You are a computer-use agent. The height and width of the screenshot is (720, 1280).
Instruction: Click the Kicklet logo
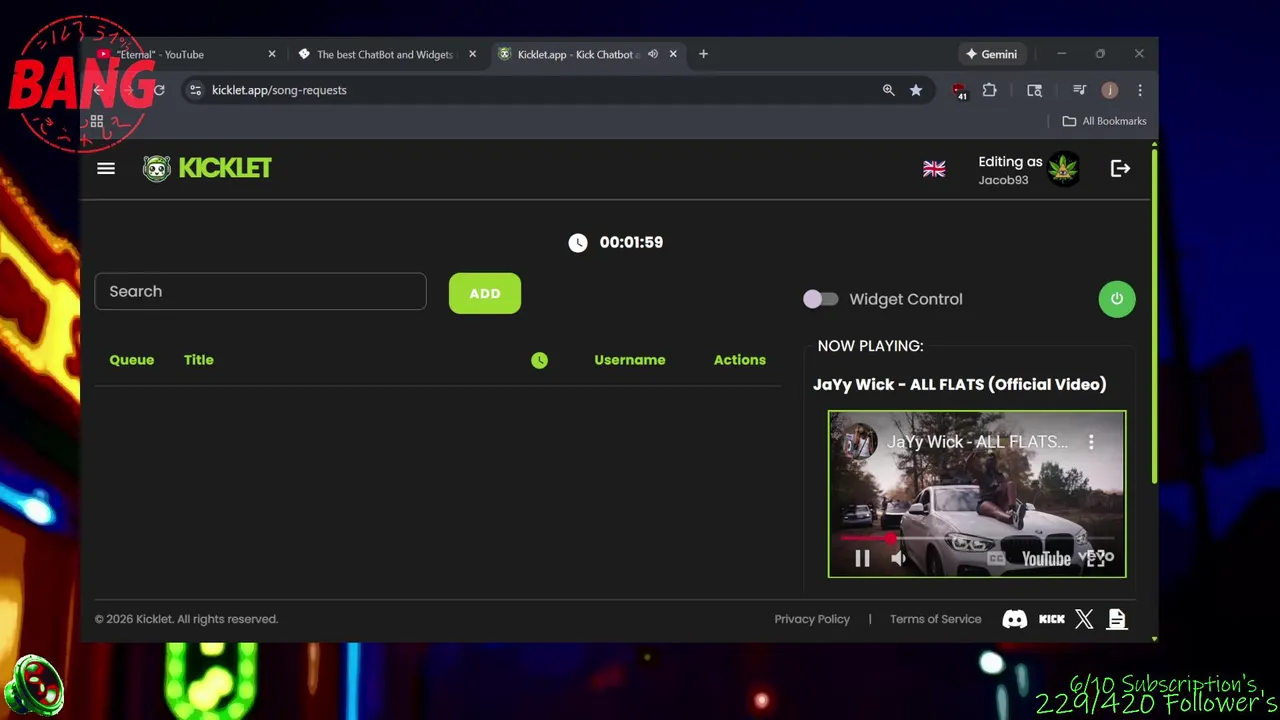coord(207,168)
